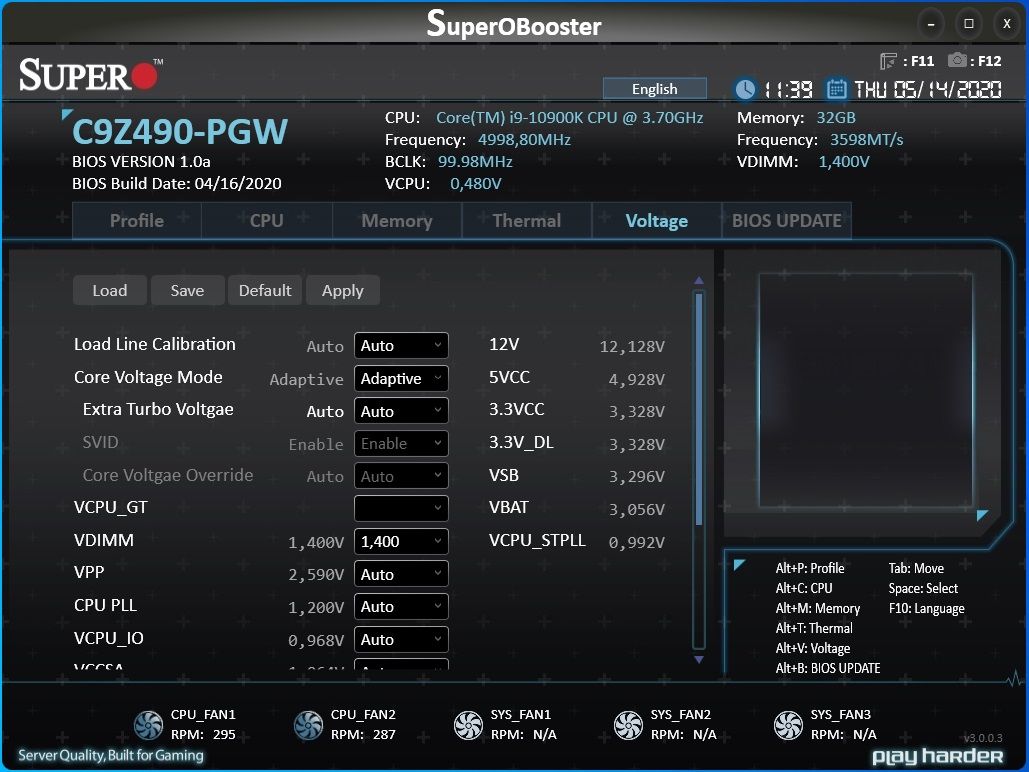The image size is (1029, 772).
Task: Click the C9Z490-PGW board name
Action: coord(180,132)
